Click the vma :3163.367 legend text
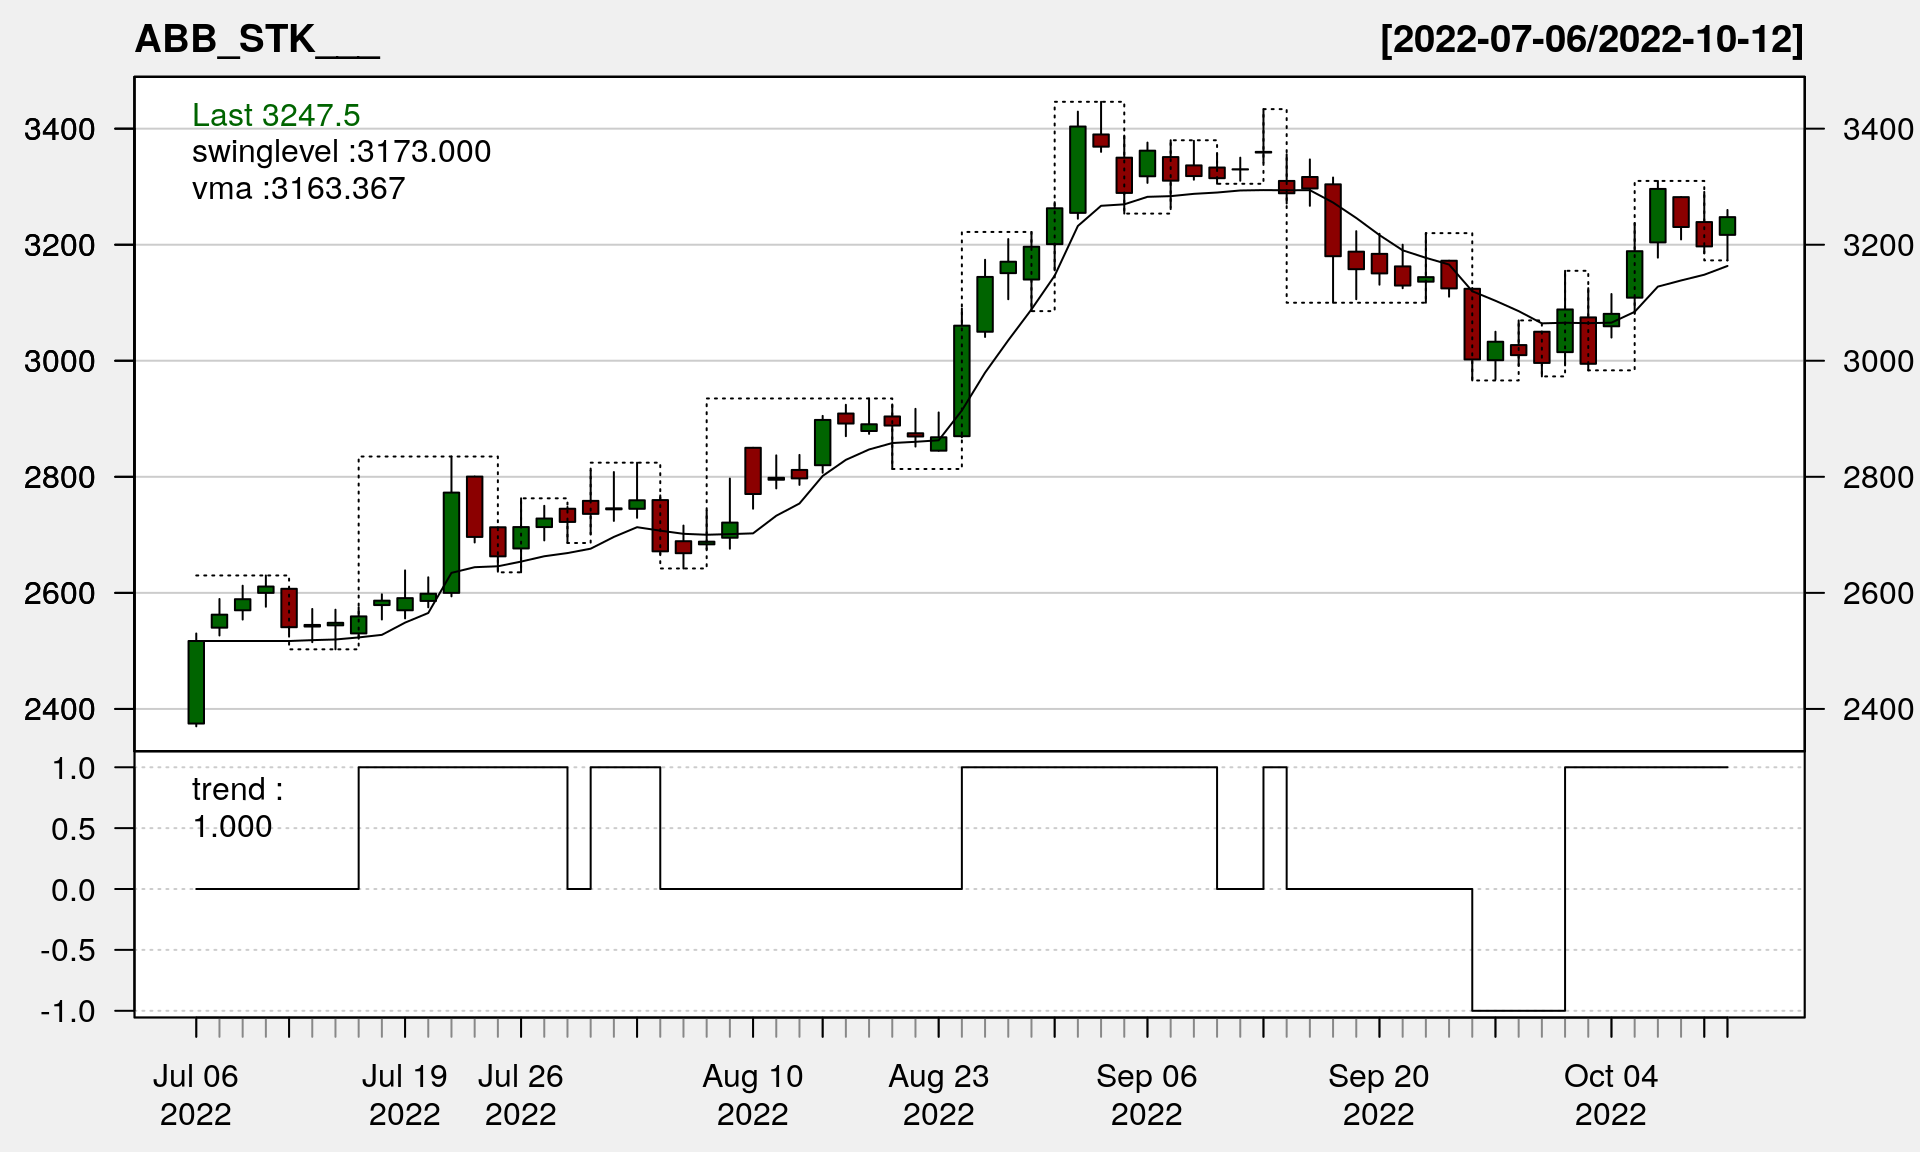The height and width of the screenshot is (1152, 1920). [x=298, y=189]
